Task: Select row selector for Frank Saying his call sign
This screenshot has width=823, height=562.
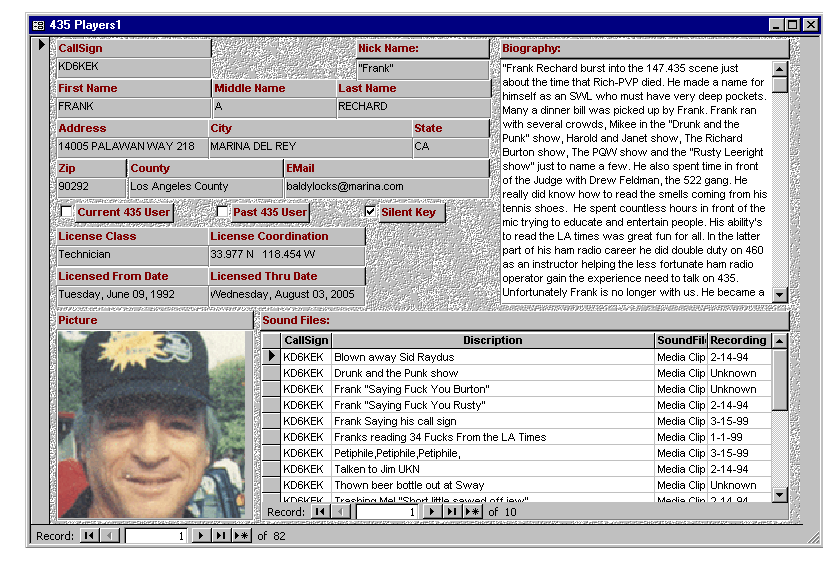Action: point(271,421)
